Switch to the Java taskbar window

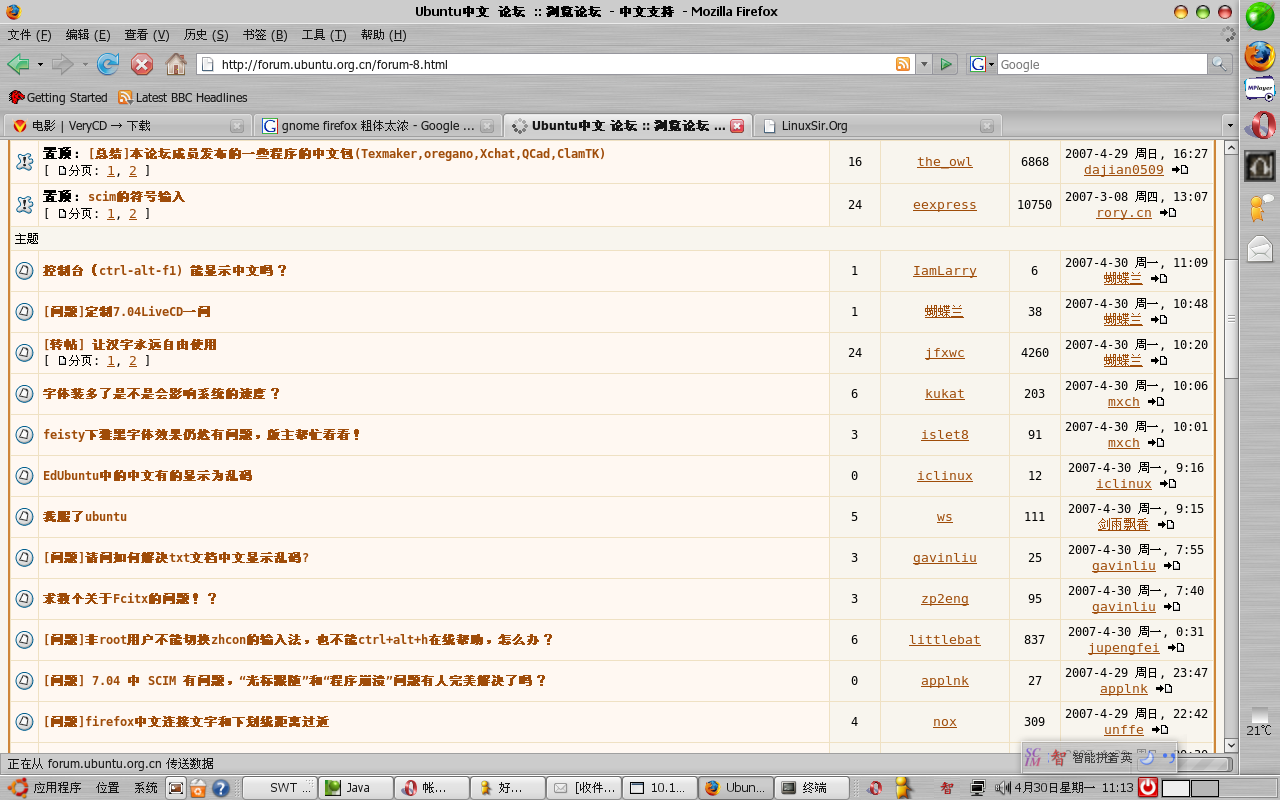tap(356, 788)
